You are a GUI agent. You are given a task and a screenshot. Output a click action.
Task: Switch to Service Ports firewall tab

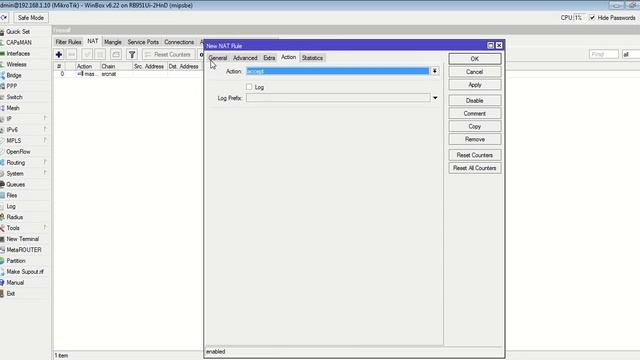tap(143, 42)
